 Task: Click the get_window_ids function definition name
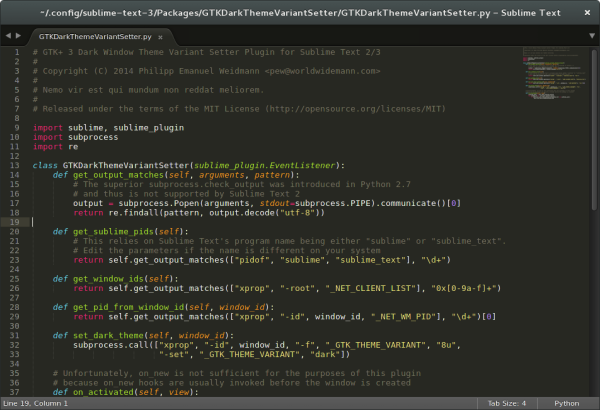pyautogui.click(x=108, y=279)
